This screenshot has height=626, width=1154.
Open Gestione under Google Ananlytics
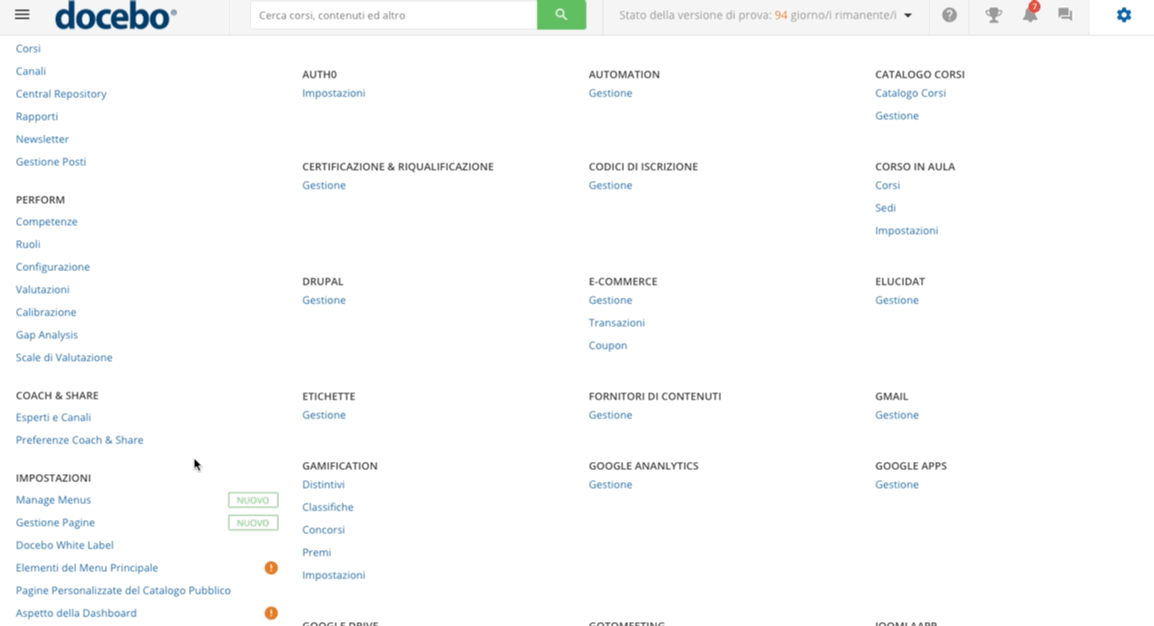610,485
